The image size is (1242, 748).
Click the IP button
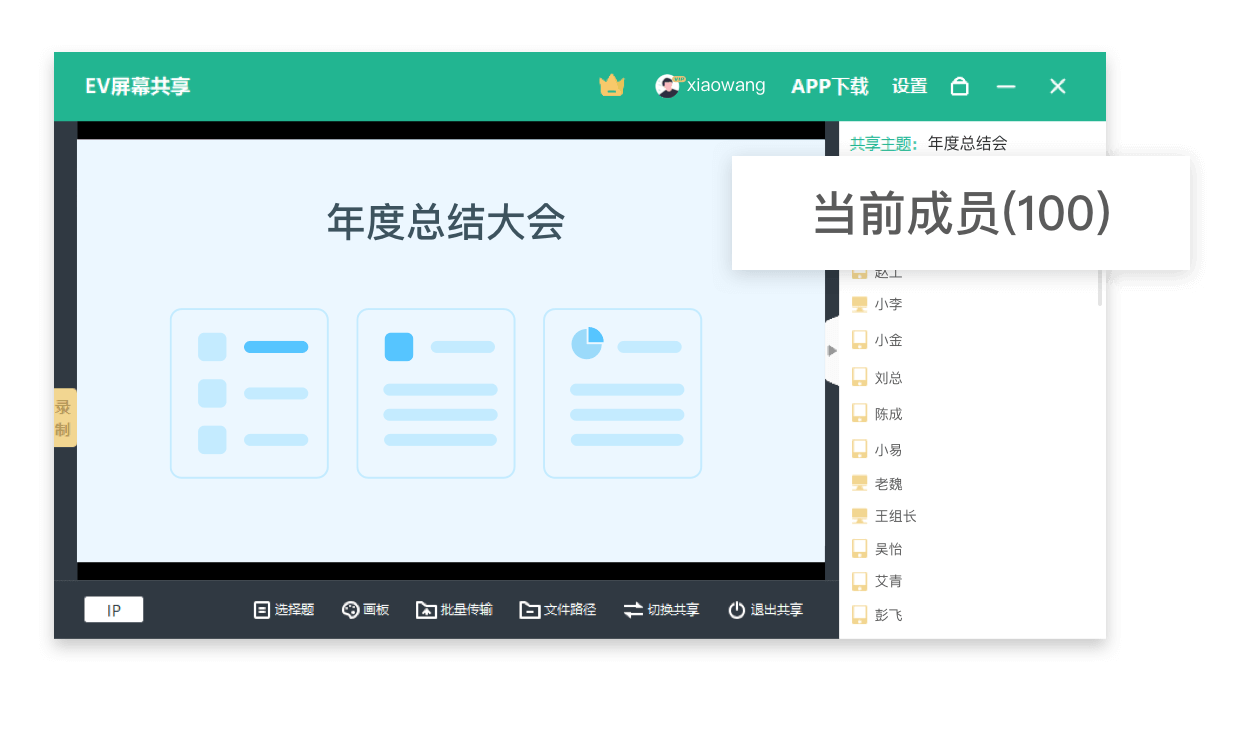(114, 610)
